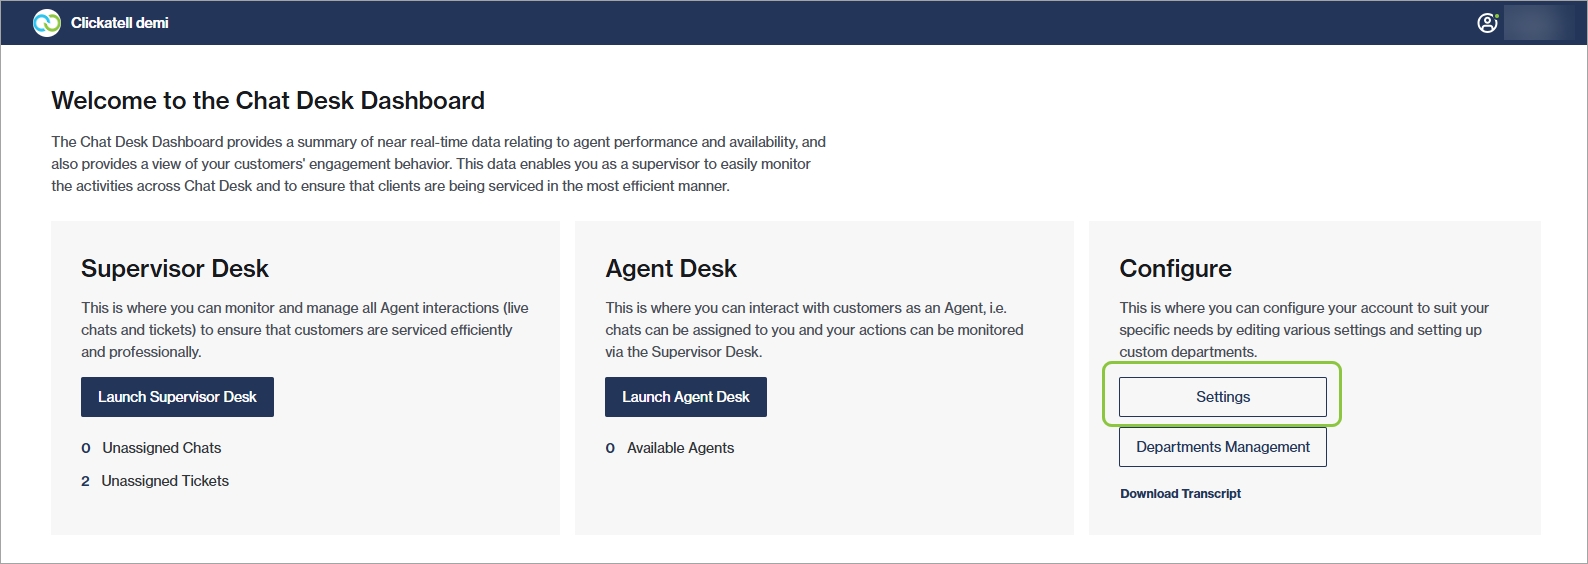Open Settings in the Configure panel
This screenshot has width=1588, height=564.
coord(1222,397)
